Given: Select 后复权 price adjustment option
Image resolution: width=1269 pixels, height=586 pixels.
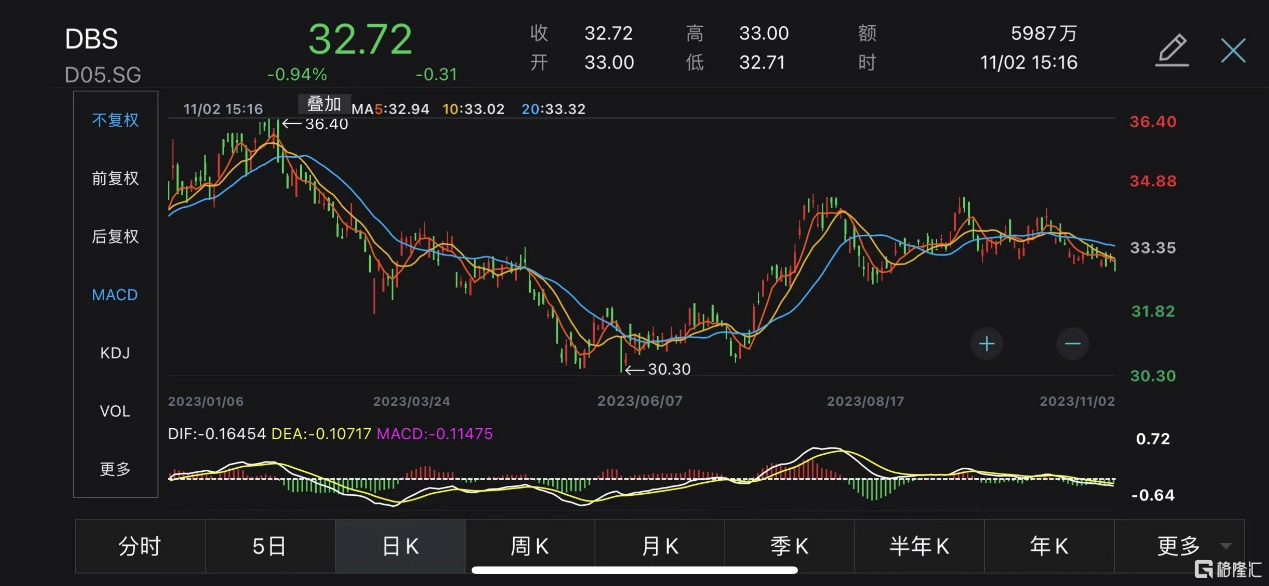Looking at the screenshot, I should (115, 236).
